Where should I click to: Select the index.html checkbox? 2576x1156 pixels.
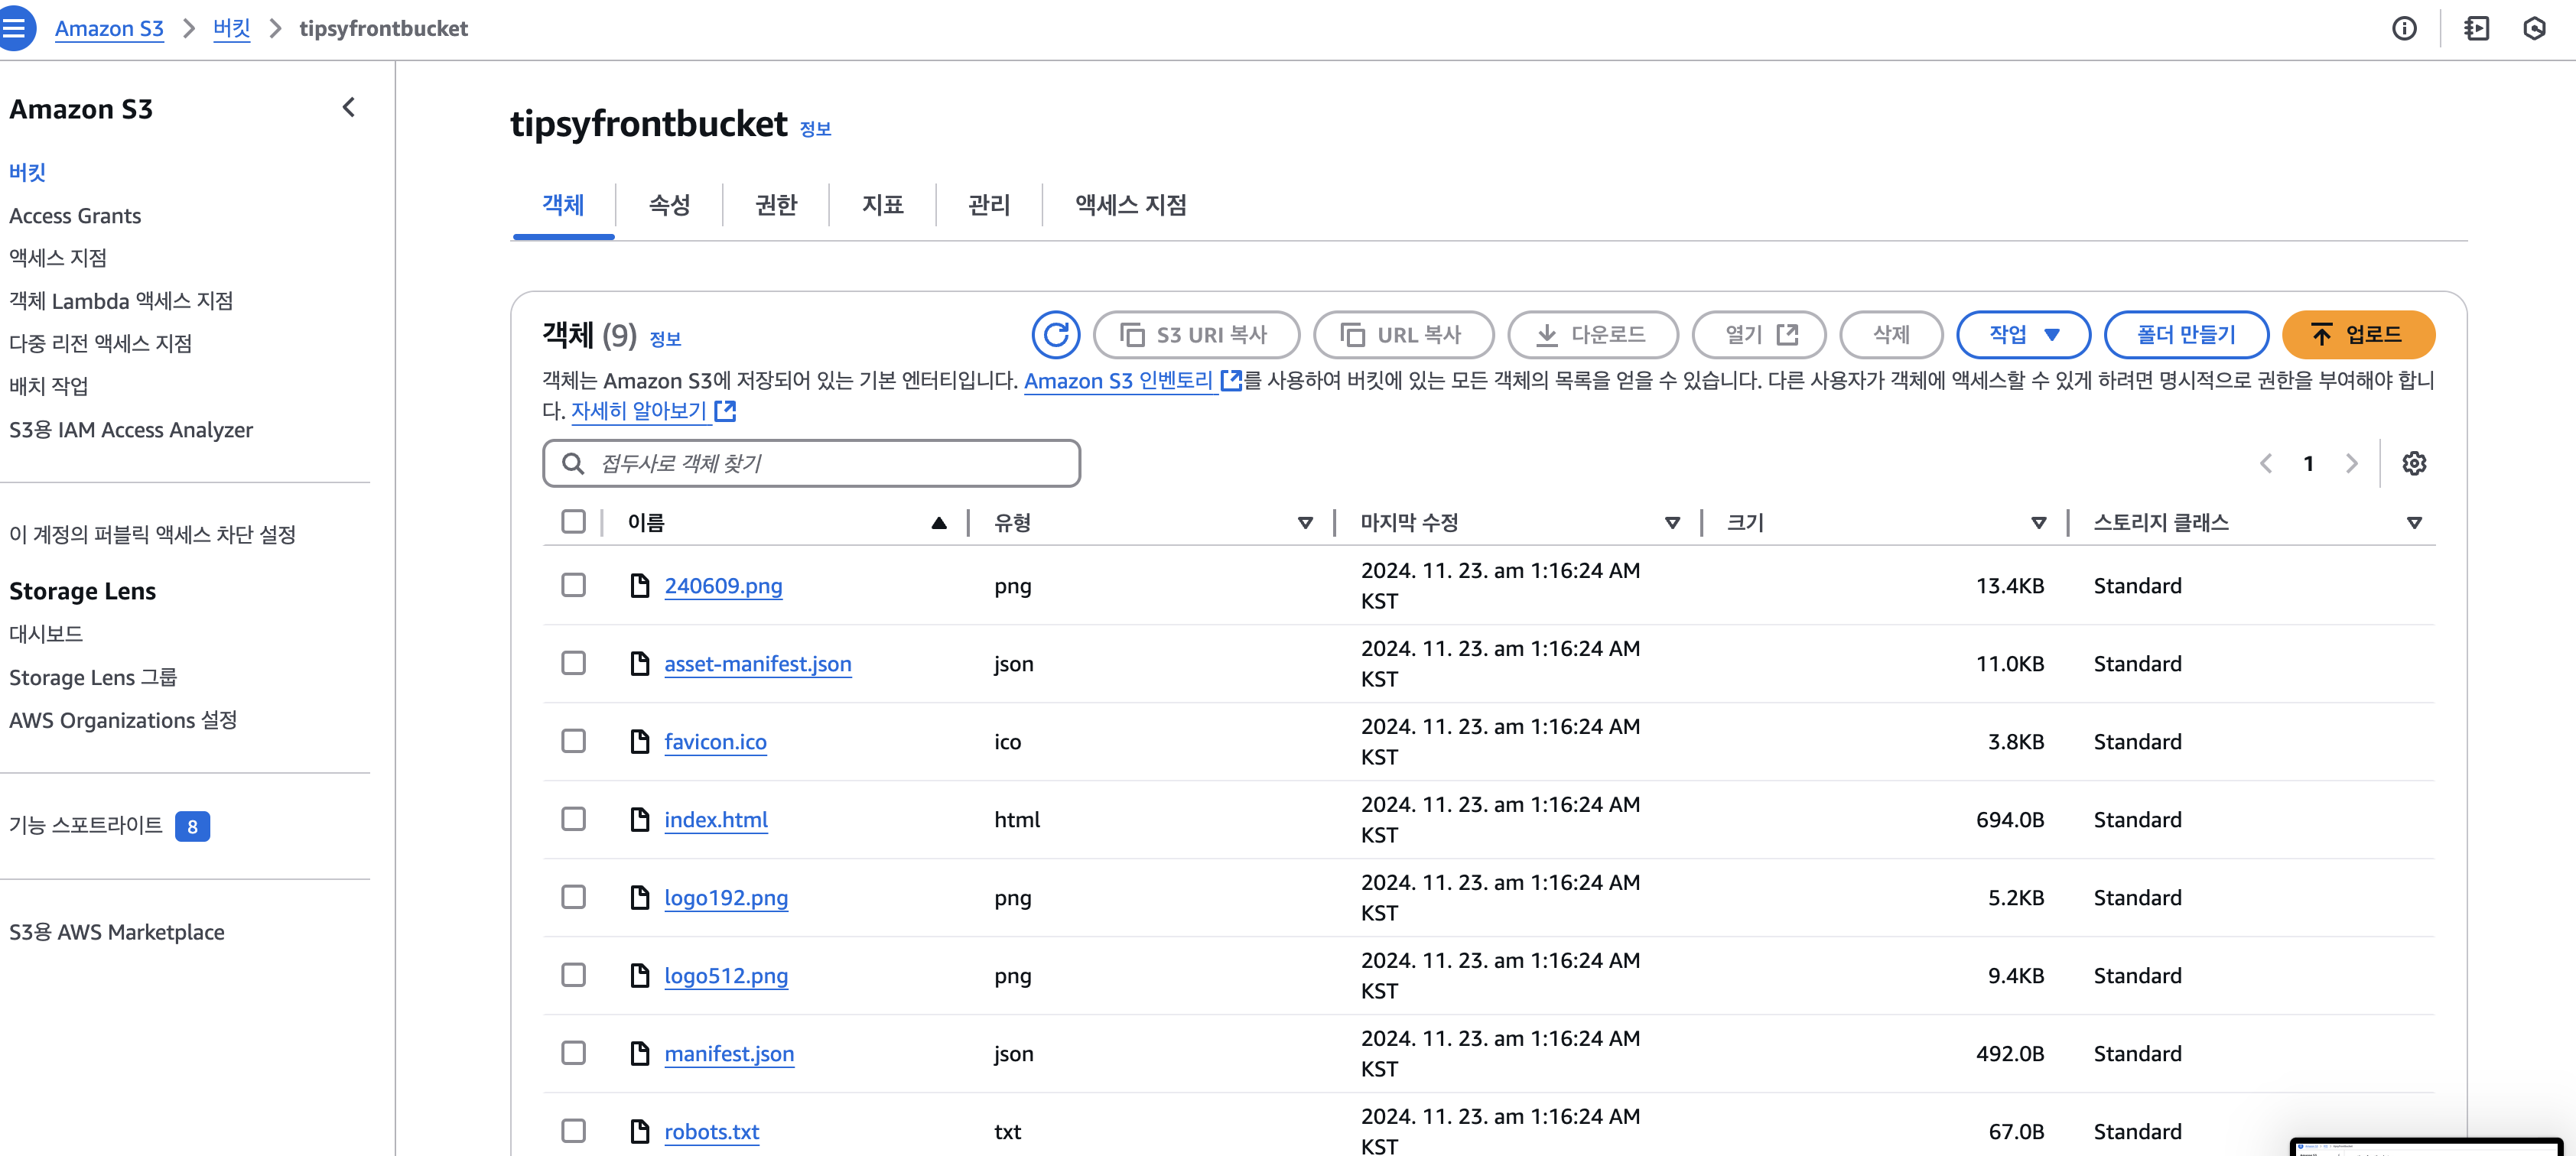(x=573, y=819)
